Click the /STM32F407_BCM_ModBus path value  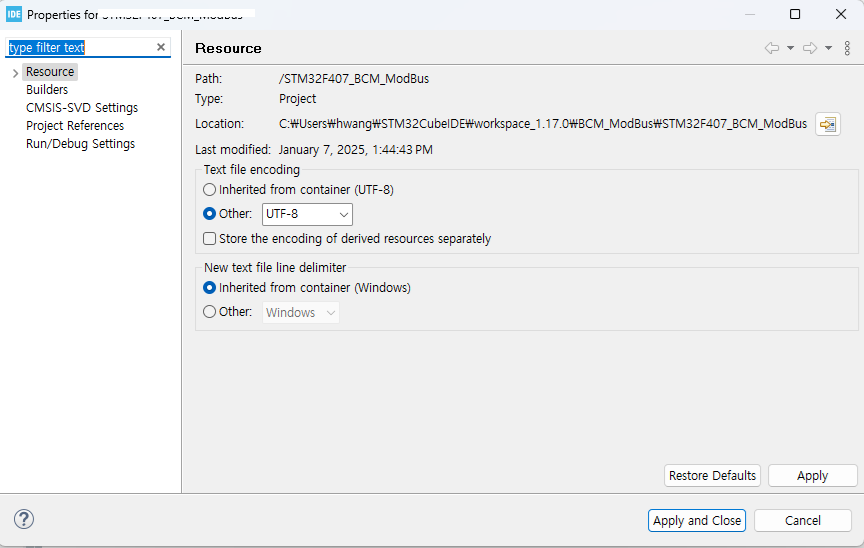click(354, 79)
